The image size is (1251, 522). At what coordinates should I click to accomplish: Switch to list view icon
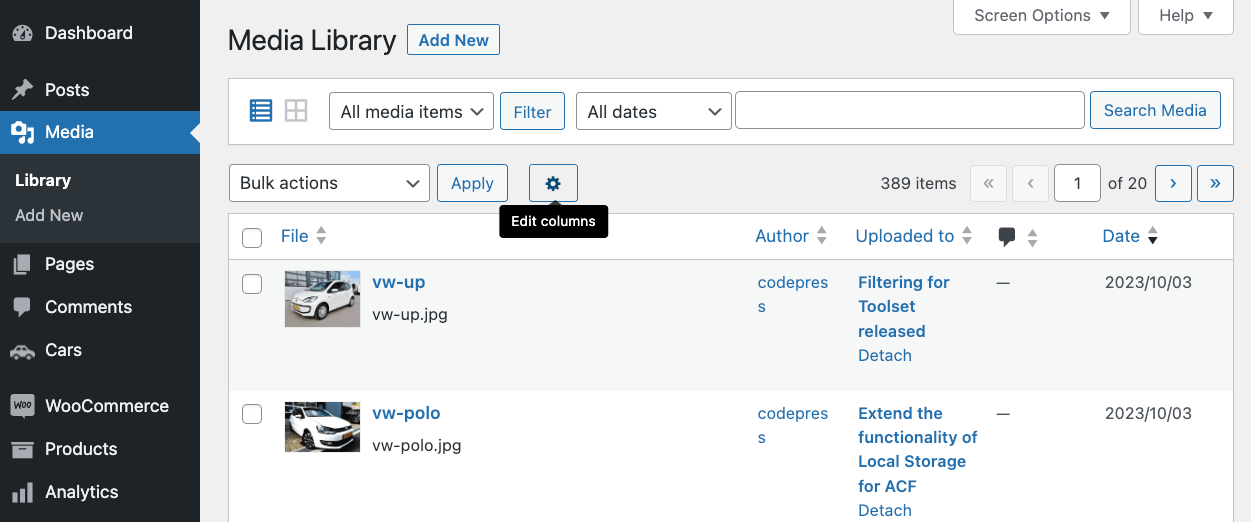pos(261,111)
